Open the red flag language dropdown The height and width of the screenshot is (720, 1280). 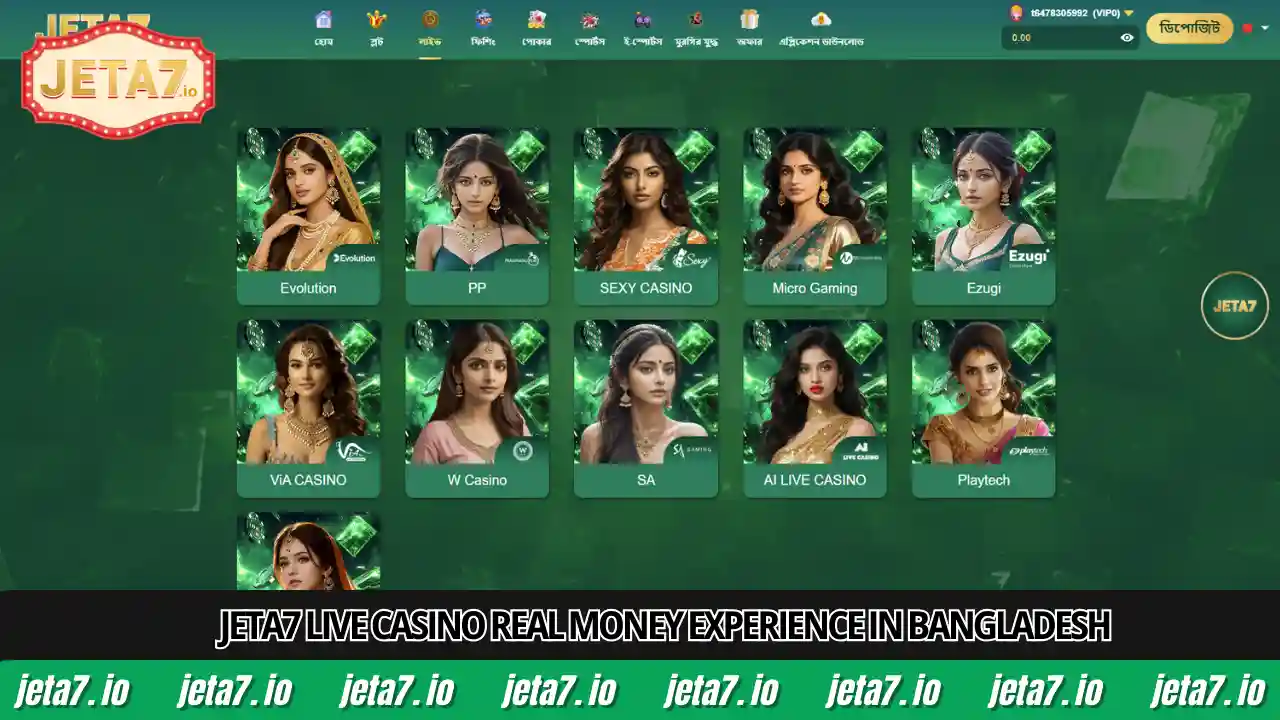[x=1254, y=28]
